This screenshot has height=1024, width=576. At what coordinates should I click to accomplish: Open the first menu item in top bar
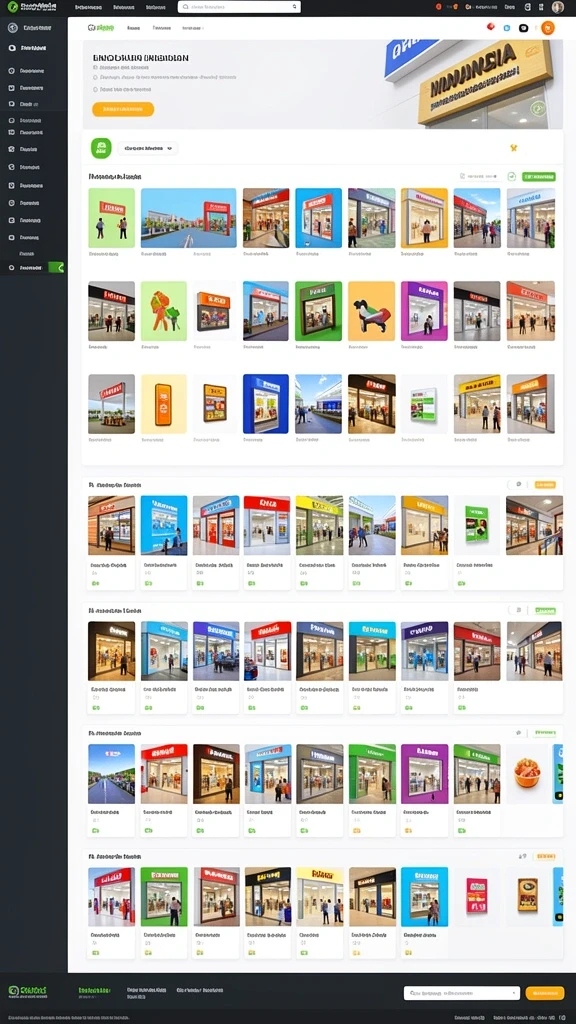point(89,7)
